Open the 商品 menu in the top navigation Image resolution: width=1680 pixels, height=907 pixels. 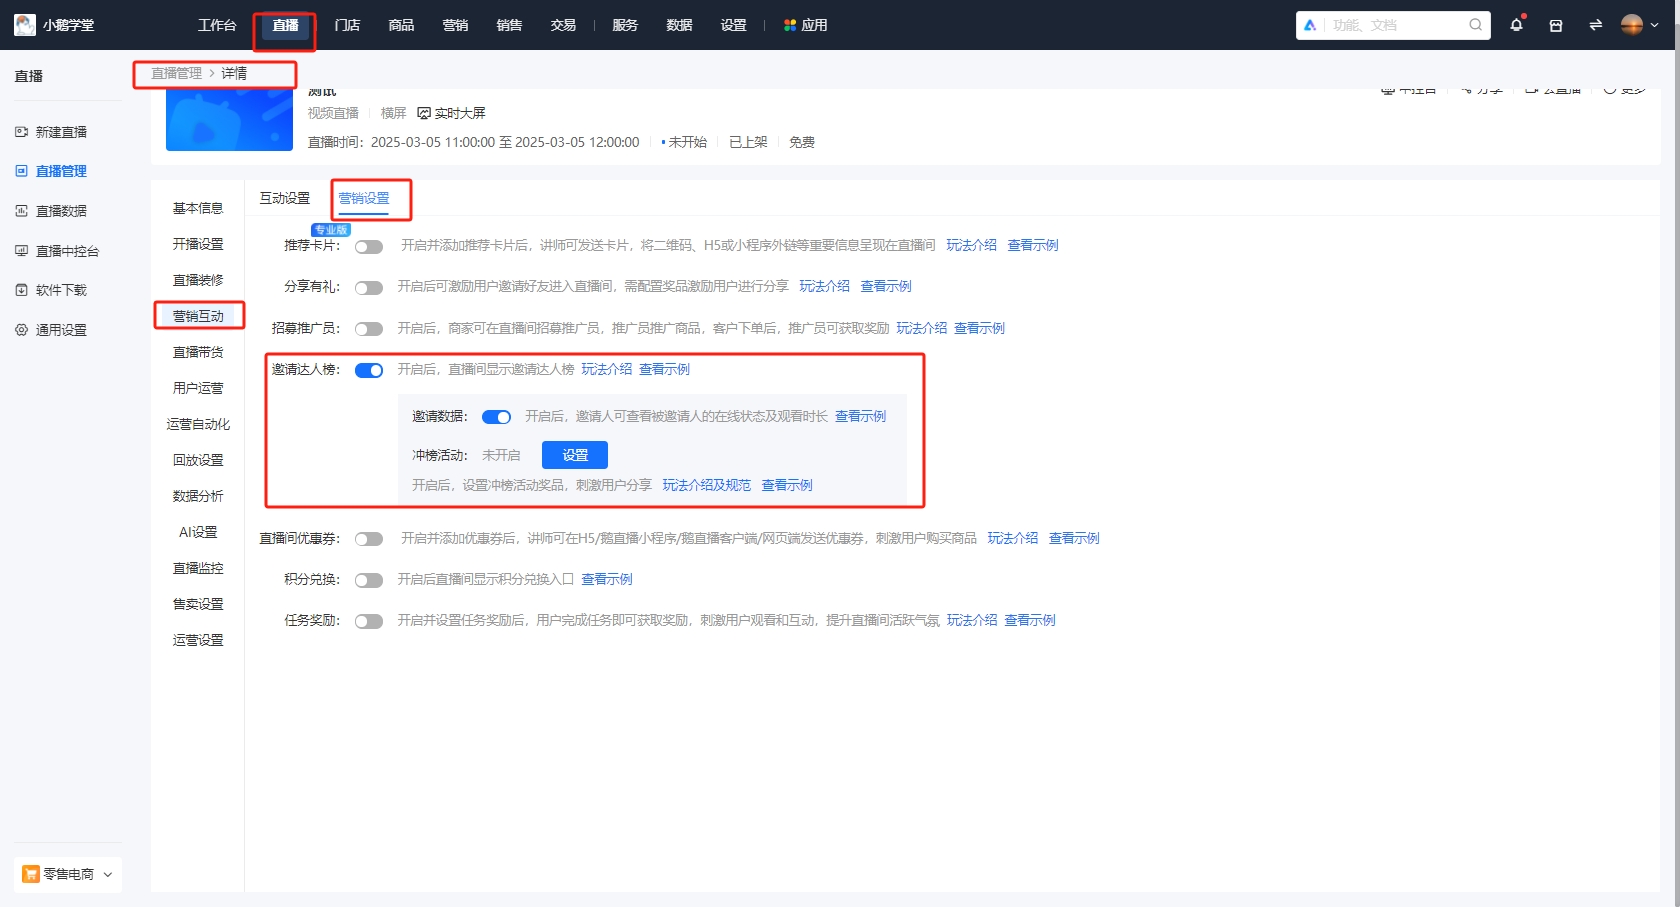(401, 25)
